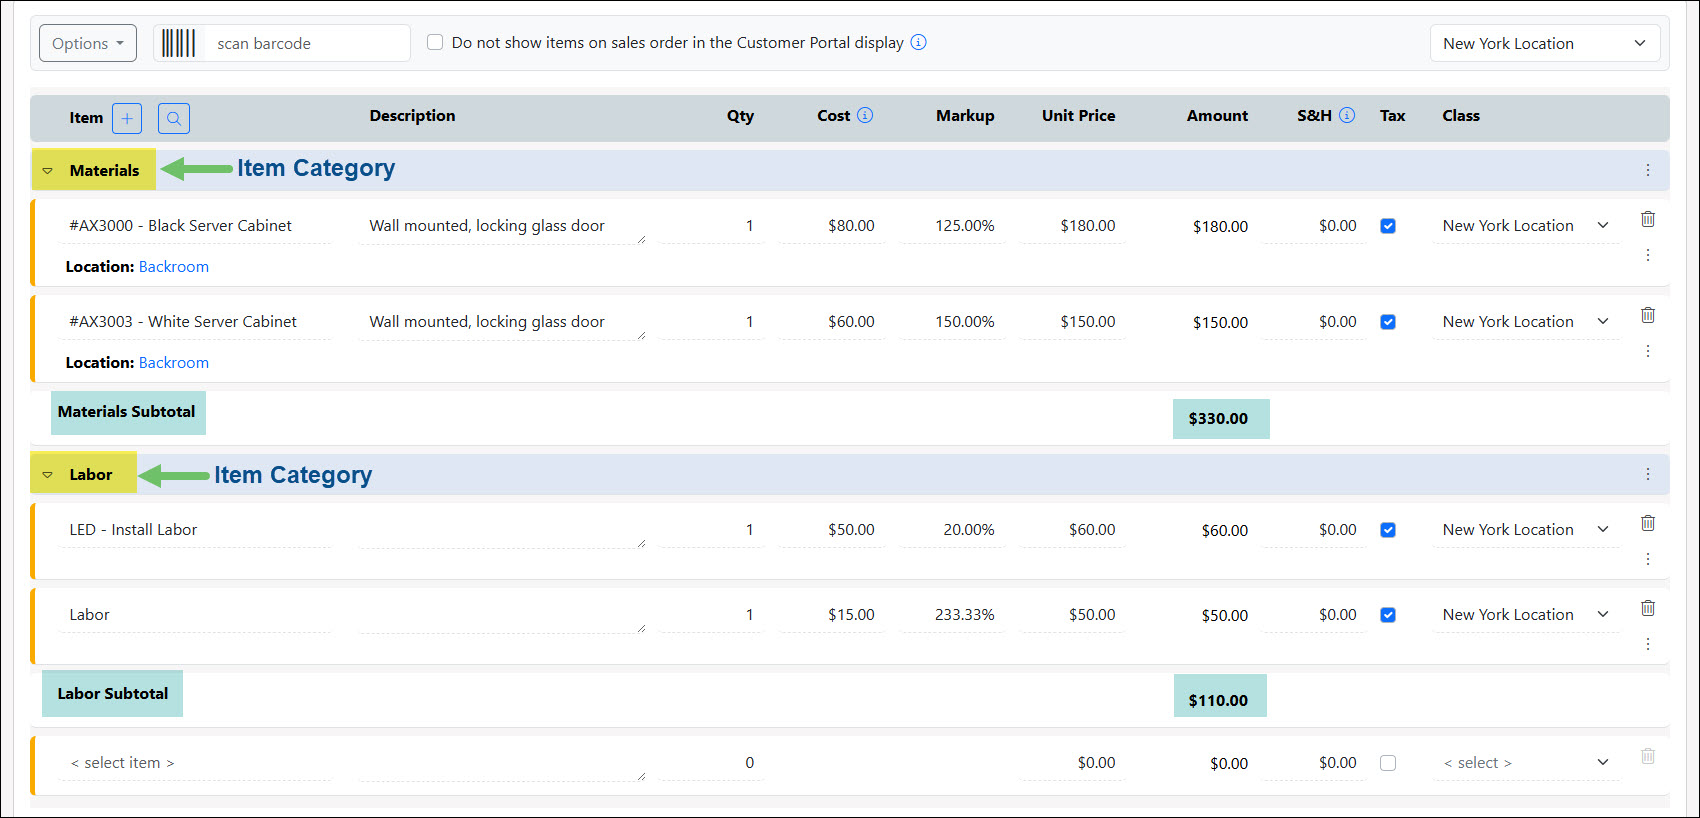Image resolution: width=1700 pixels, height=818 pixels.
Task: Click the $330.00 Materials subtotal amount
Action: 1220,419
